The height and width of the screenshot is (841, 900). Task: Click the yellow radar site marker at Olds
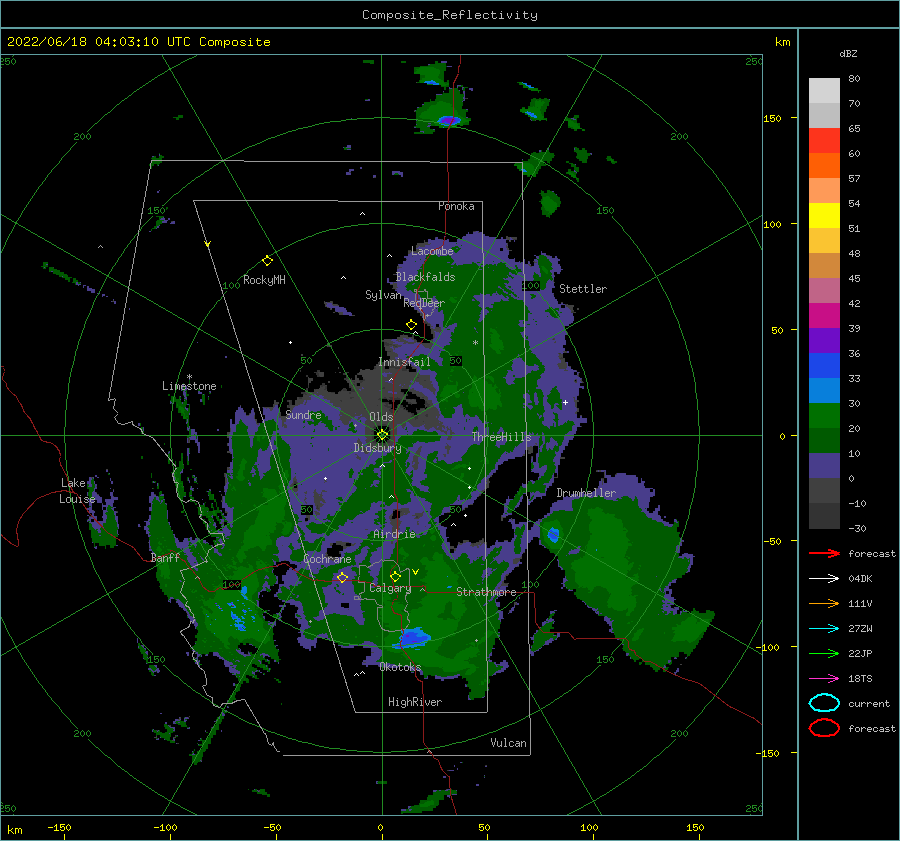(382, 435)
